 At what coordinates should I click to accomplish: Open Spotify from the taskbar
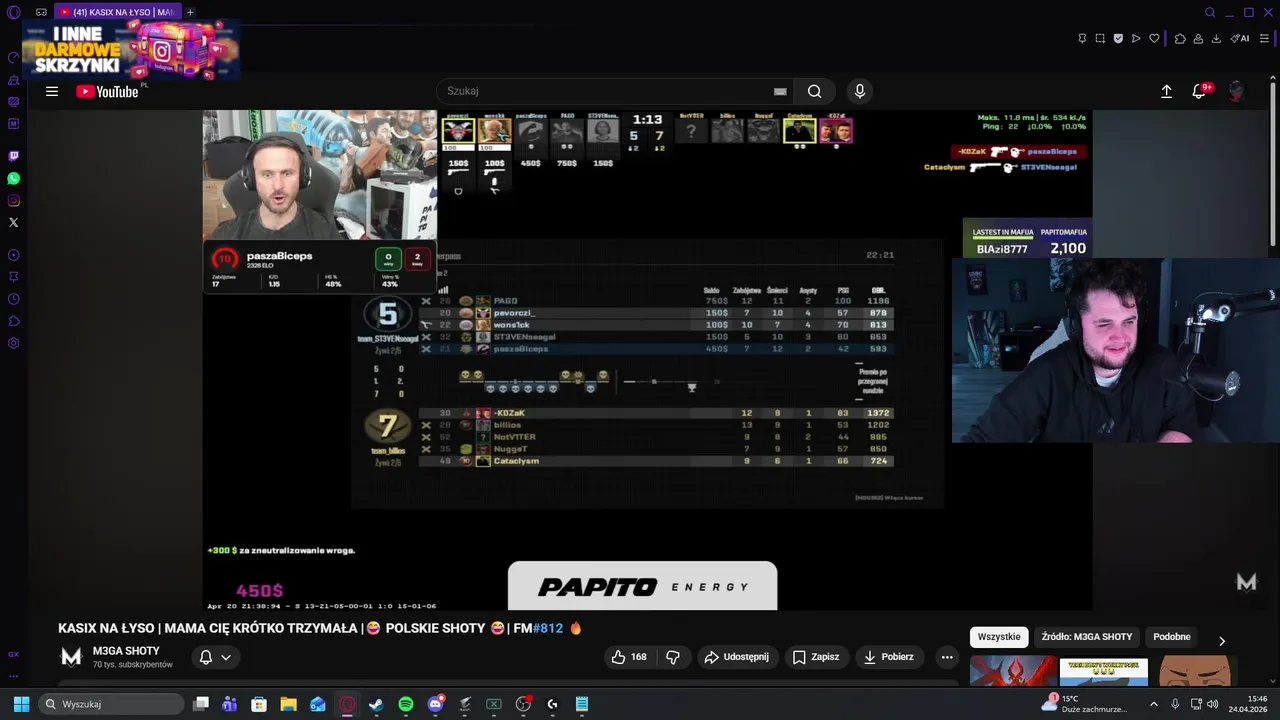(x=406, y=704)
